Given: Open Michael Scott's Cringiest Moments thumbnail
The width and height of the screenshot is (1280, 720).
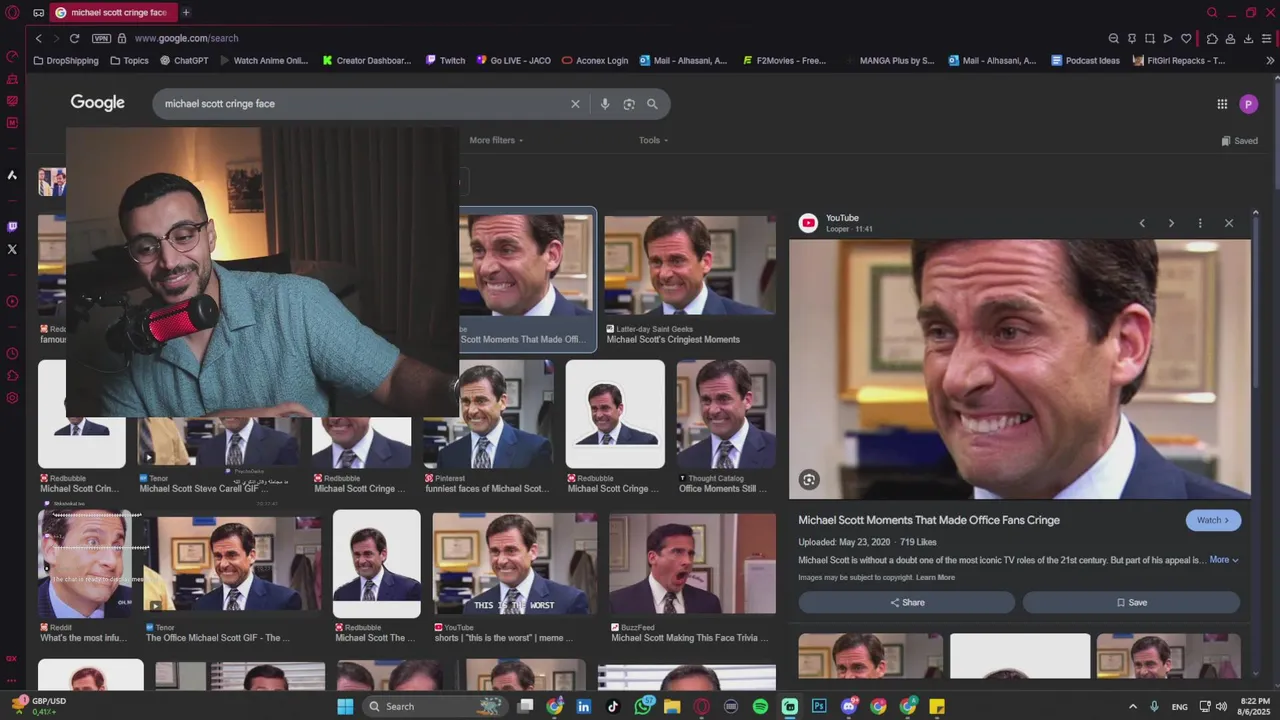Looking at the screenshot, I should [x=690, y=267].
